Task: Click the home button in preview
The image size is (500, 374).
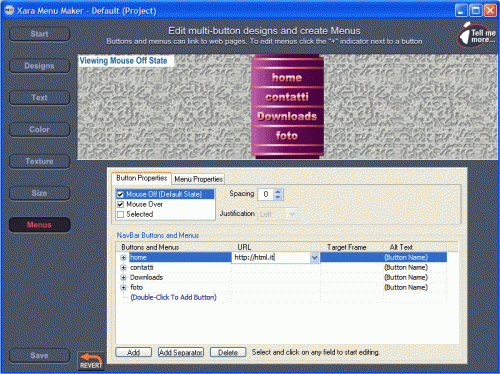Action: 287,78
